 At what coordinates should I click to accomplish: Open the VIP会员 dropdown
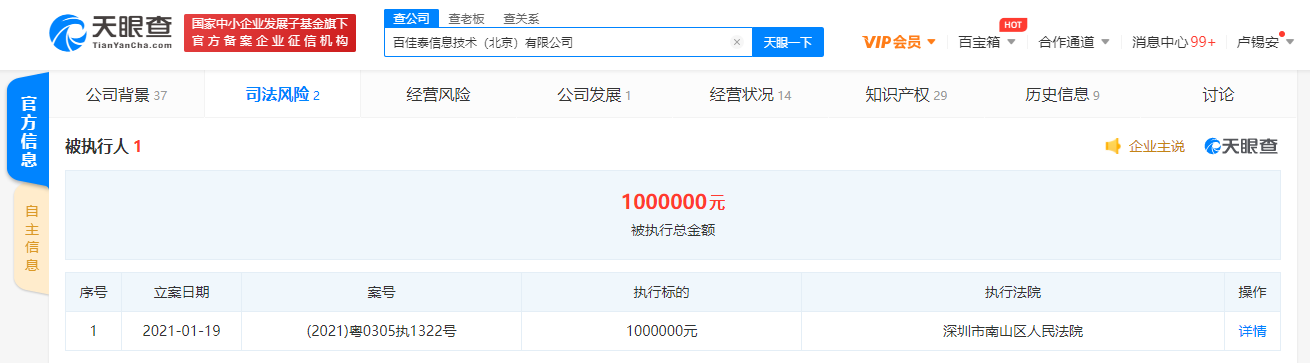point(899,42)
